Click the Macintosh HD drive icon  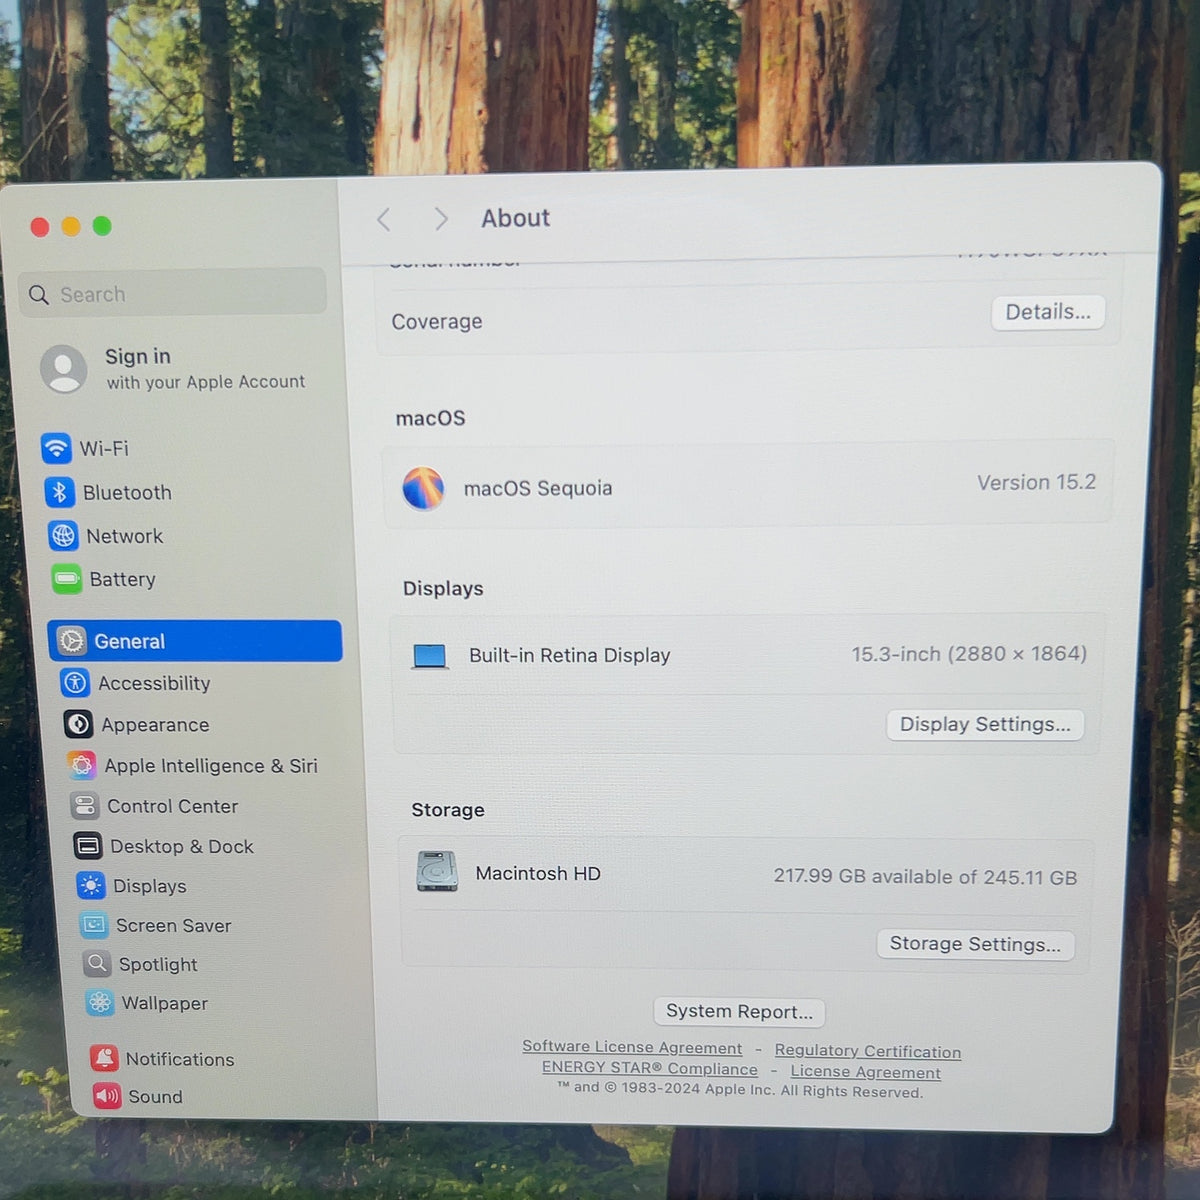[437, 871]
